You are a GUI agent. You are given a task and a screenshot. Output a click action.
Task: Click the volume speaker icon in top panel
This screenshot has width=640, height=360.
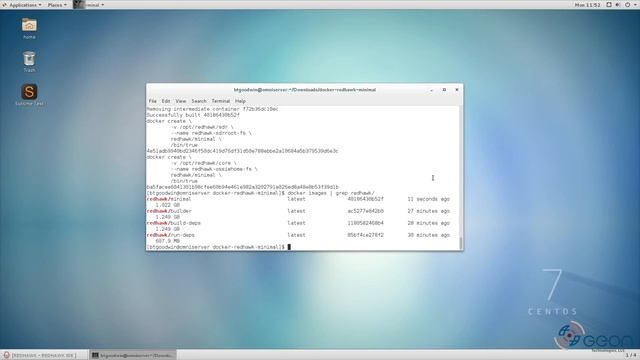(618, 5)
